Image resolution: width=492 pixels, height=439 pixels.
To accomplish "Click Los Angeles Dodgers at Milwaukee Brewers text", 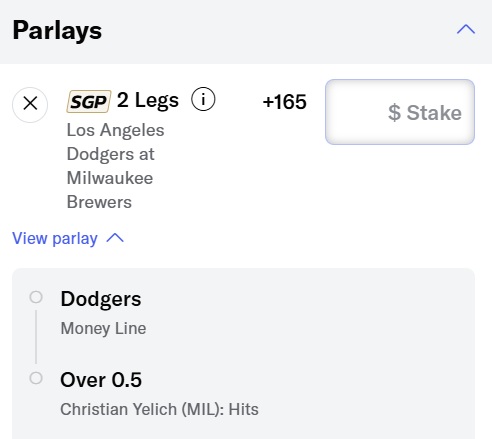I will (115, 166).
